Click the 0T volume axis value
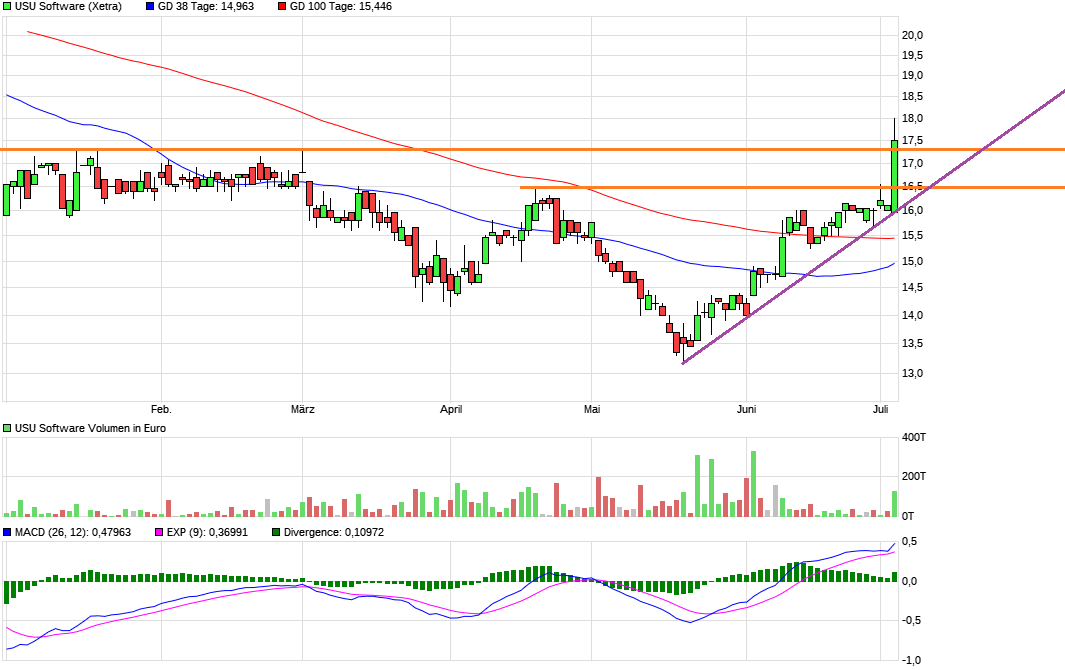Image resolution: width=1065 pixels, height=670 pixels. [x=908, y=516]
